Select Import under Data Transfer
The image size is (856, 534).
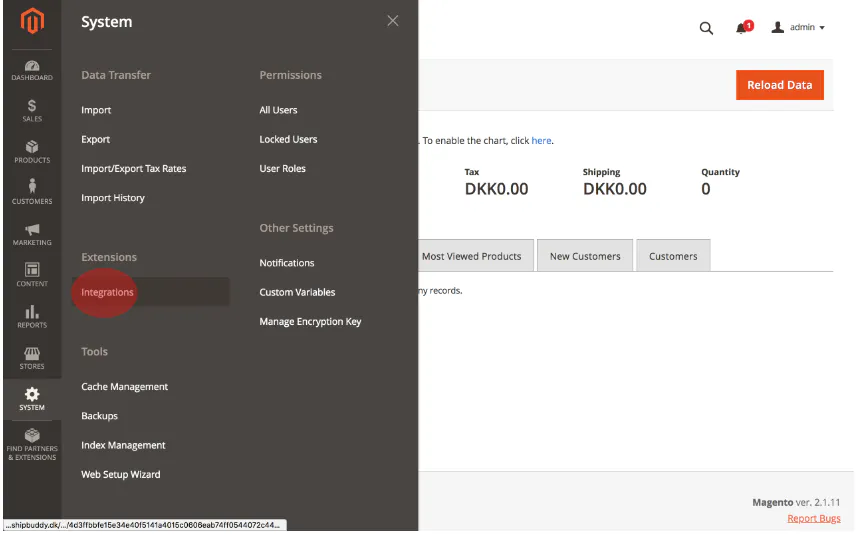tap(96, 110)
